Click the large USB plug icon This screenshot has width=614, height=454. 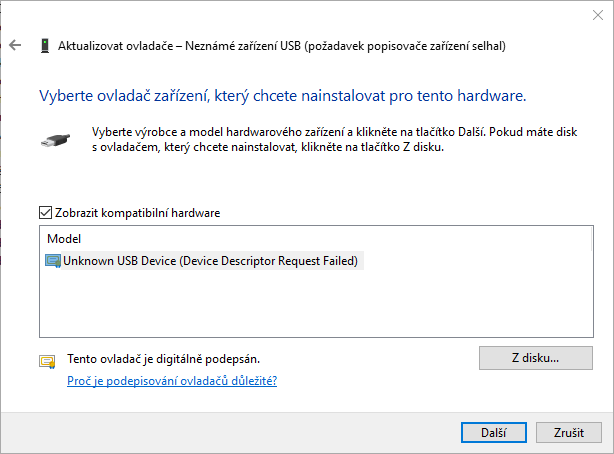pyautogui.click(x=55, y=140)
